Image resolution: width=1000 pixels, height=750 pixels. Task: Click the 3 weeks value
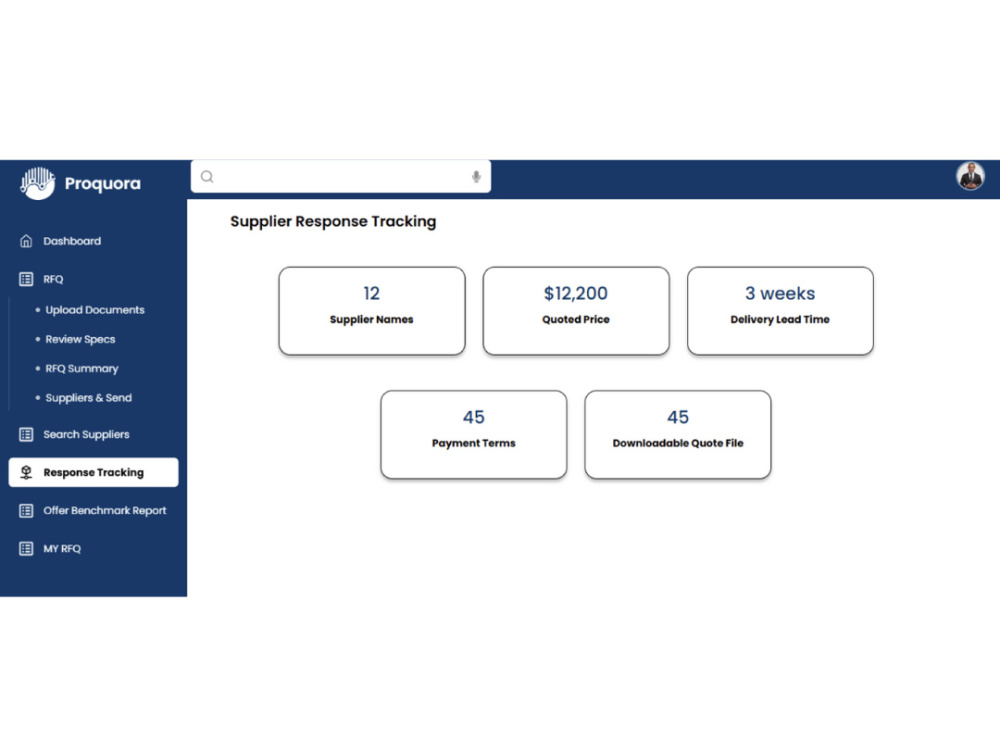pos(780,293)
